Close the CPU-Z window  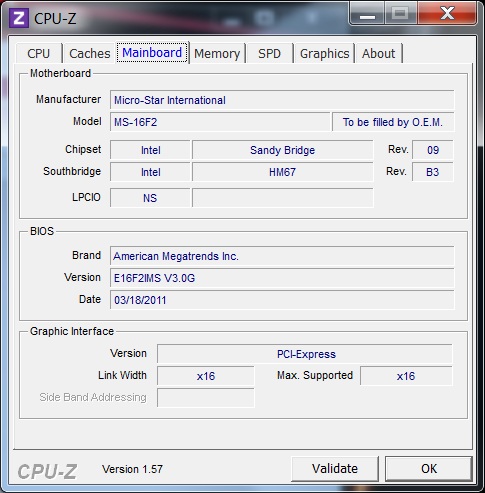click(x=447, y=13)
